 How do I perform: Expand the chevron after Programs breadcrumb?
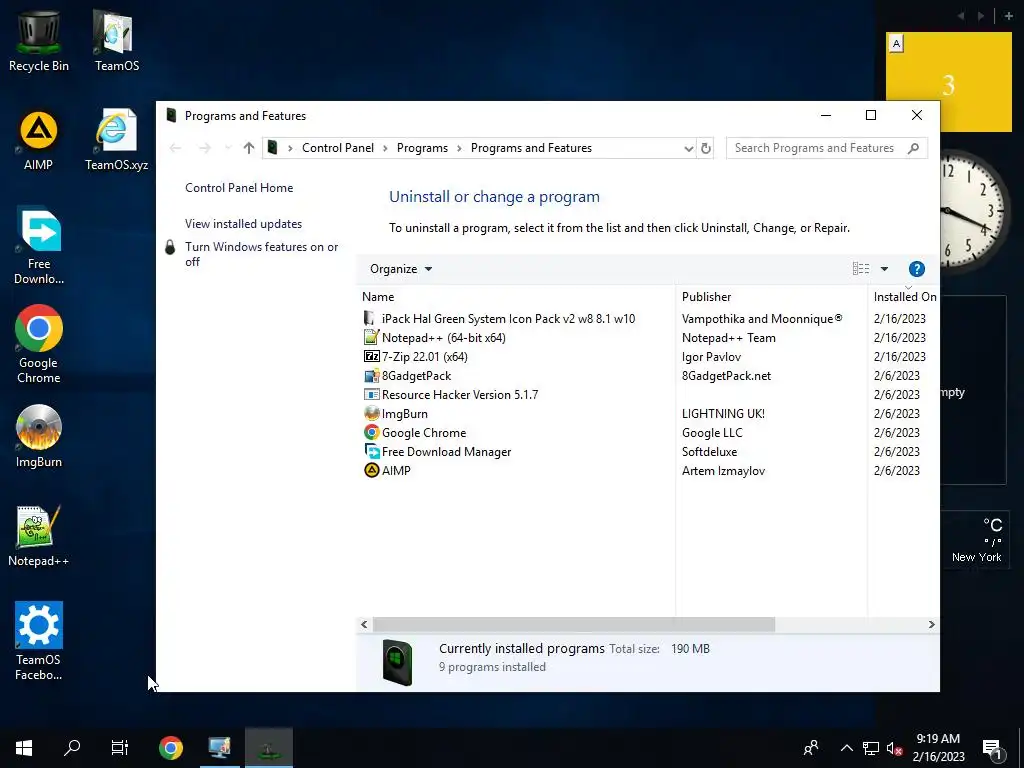click(459, 148)
